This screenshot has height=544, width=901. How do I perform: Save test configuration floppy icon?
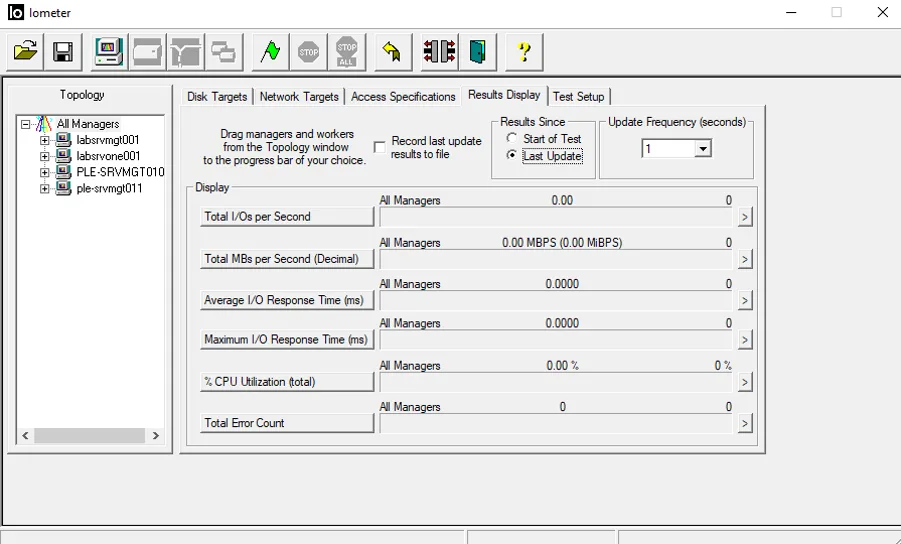(63, 52)
